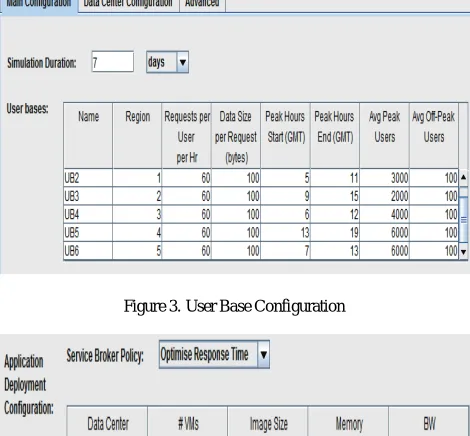Click region cell 3 in UB4 row
This screenshot has height=436, width=470.
[137, 214]
